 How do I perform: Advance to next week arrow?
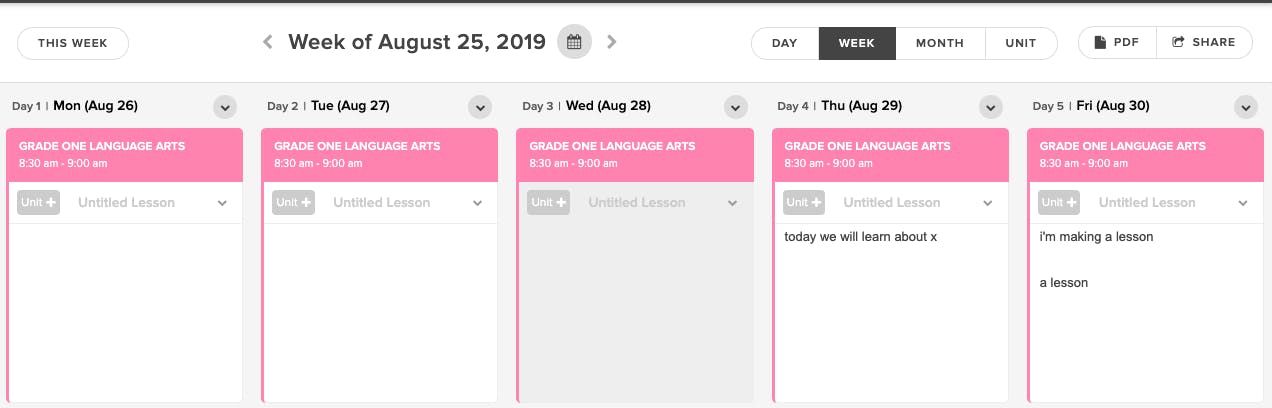(612, 42)
